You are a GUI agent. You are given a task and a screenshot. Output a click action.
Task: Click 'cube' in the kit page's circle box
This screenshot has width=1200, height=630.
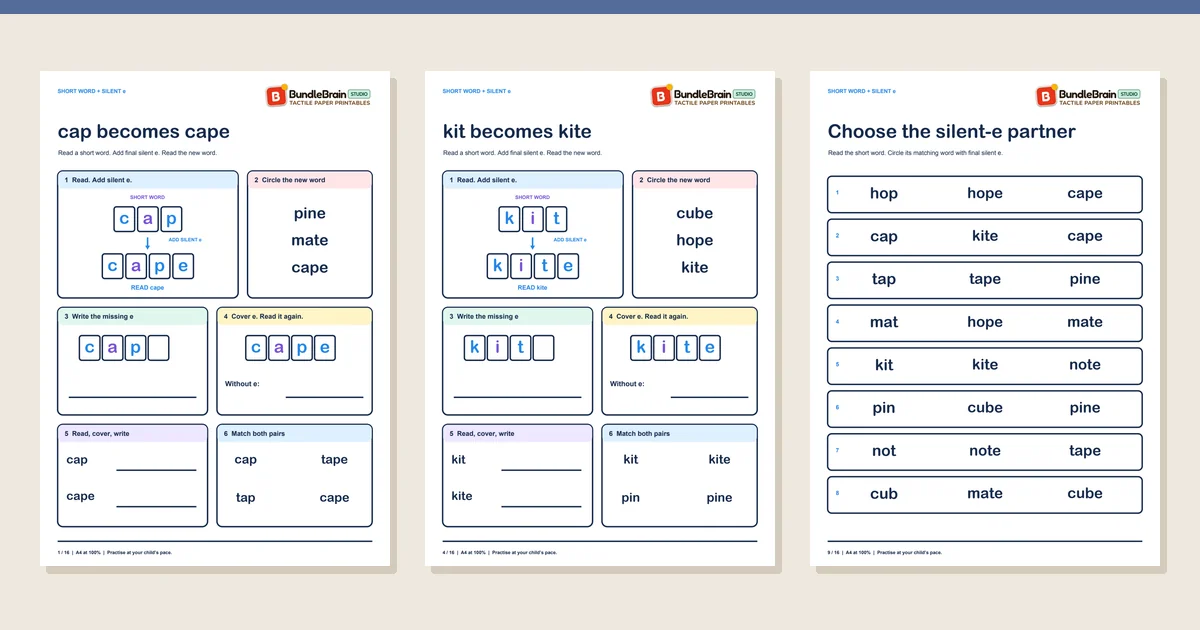[x=695, y=213]
